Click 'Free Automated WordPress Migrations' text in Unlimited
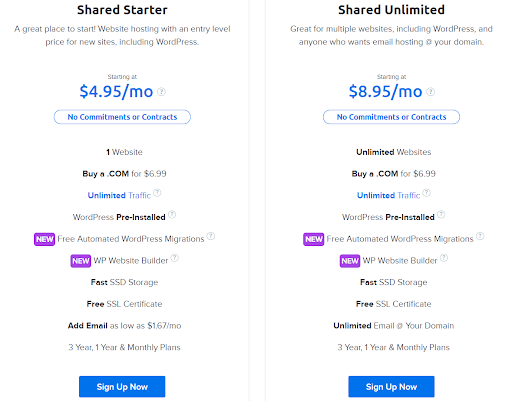The width and height of the screenshot is (512, 401). pos(400,239)
